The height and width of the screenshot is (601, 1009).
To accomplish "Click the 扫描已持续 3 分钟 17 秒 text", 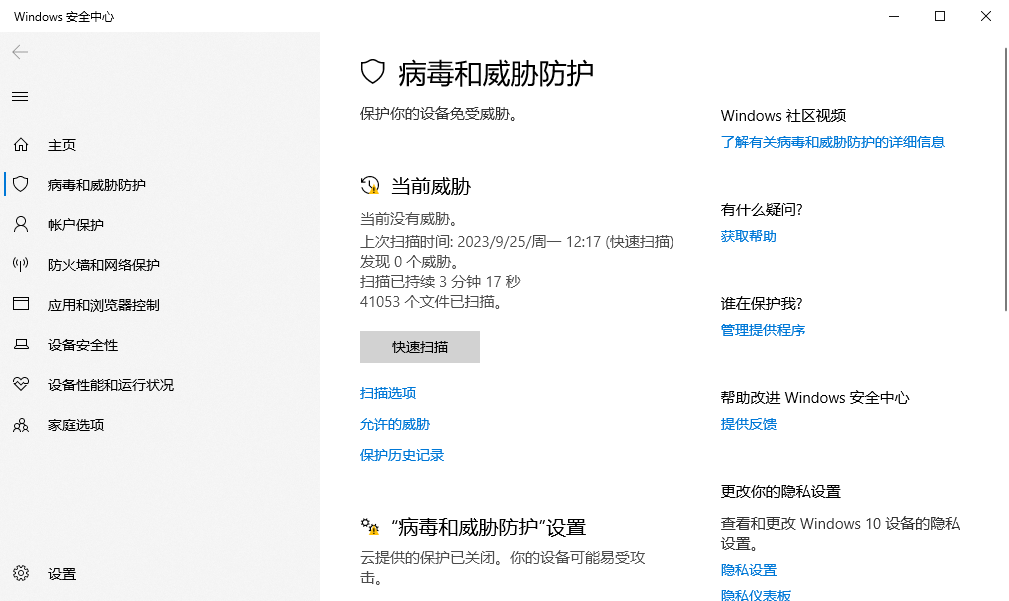I will point(440,282).
